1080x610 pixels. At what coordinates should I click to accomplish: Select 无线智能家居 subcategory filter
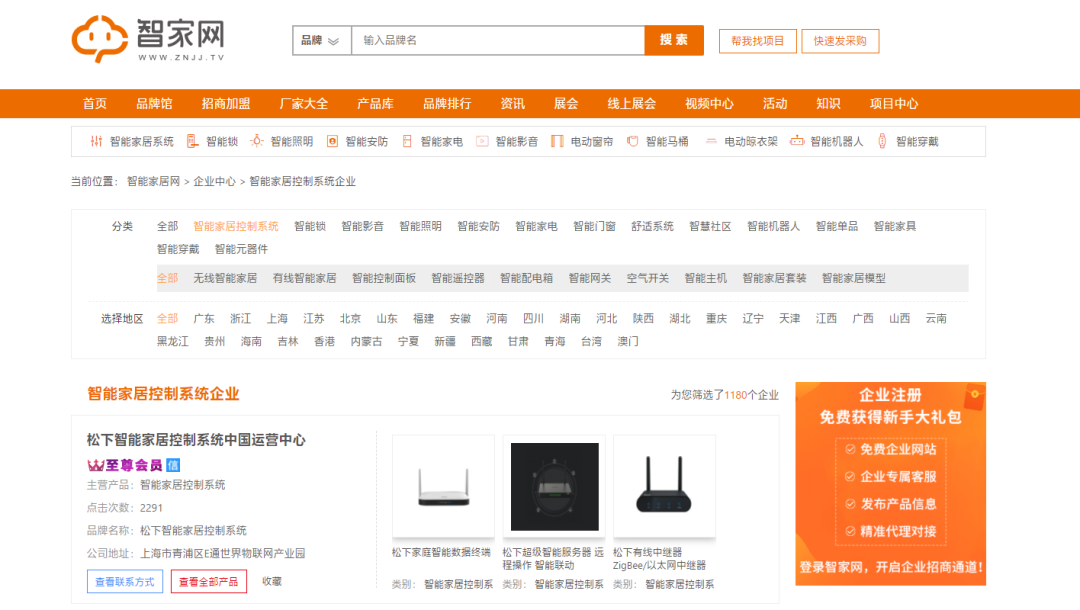click(x=225, y=278)
